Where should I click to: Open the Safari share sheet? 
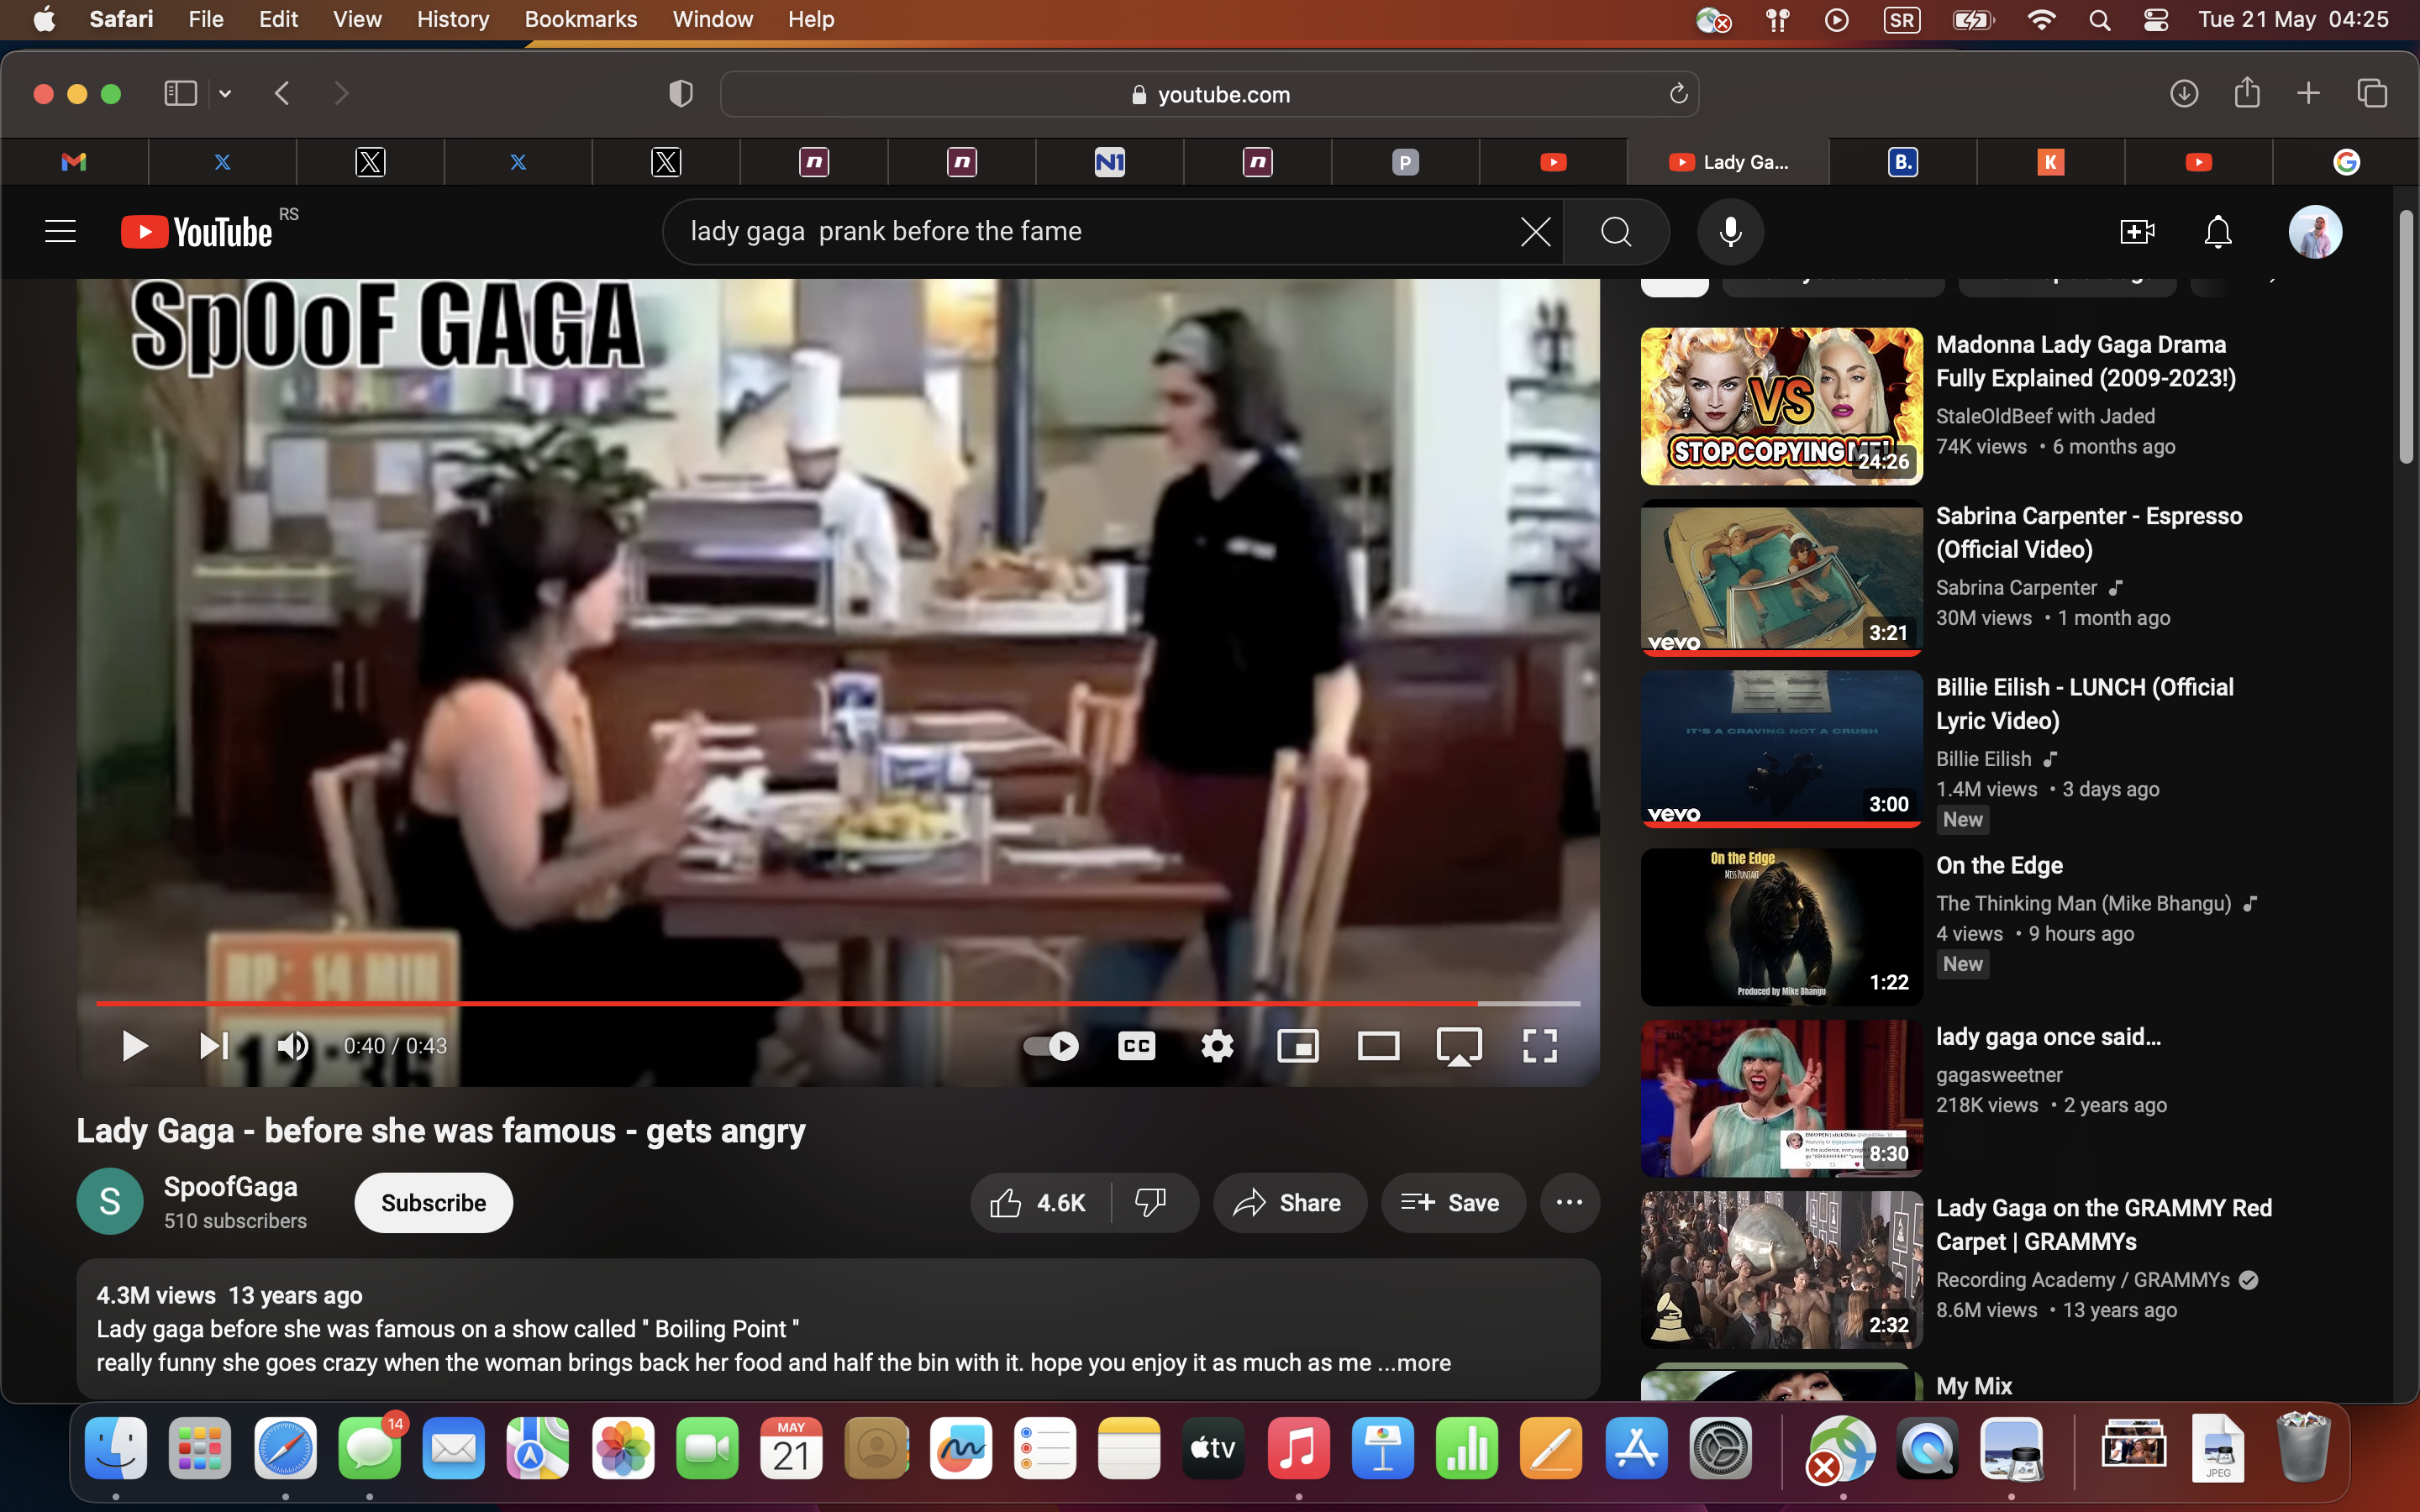2247,93
